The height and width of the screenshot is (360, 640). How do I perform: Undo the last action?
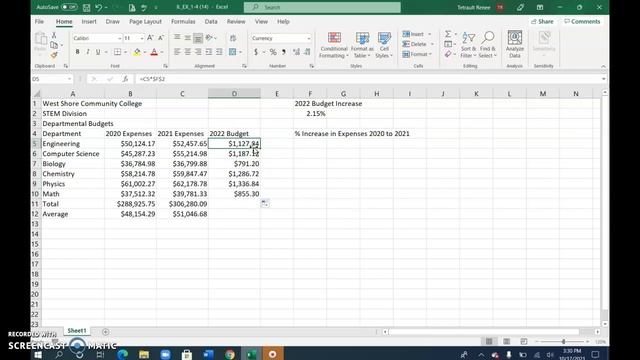(x=98, y=7)
